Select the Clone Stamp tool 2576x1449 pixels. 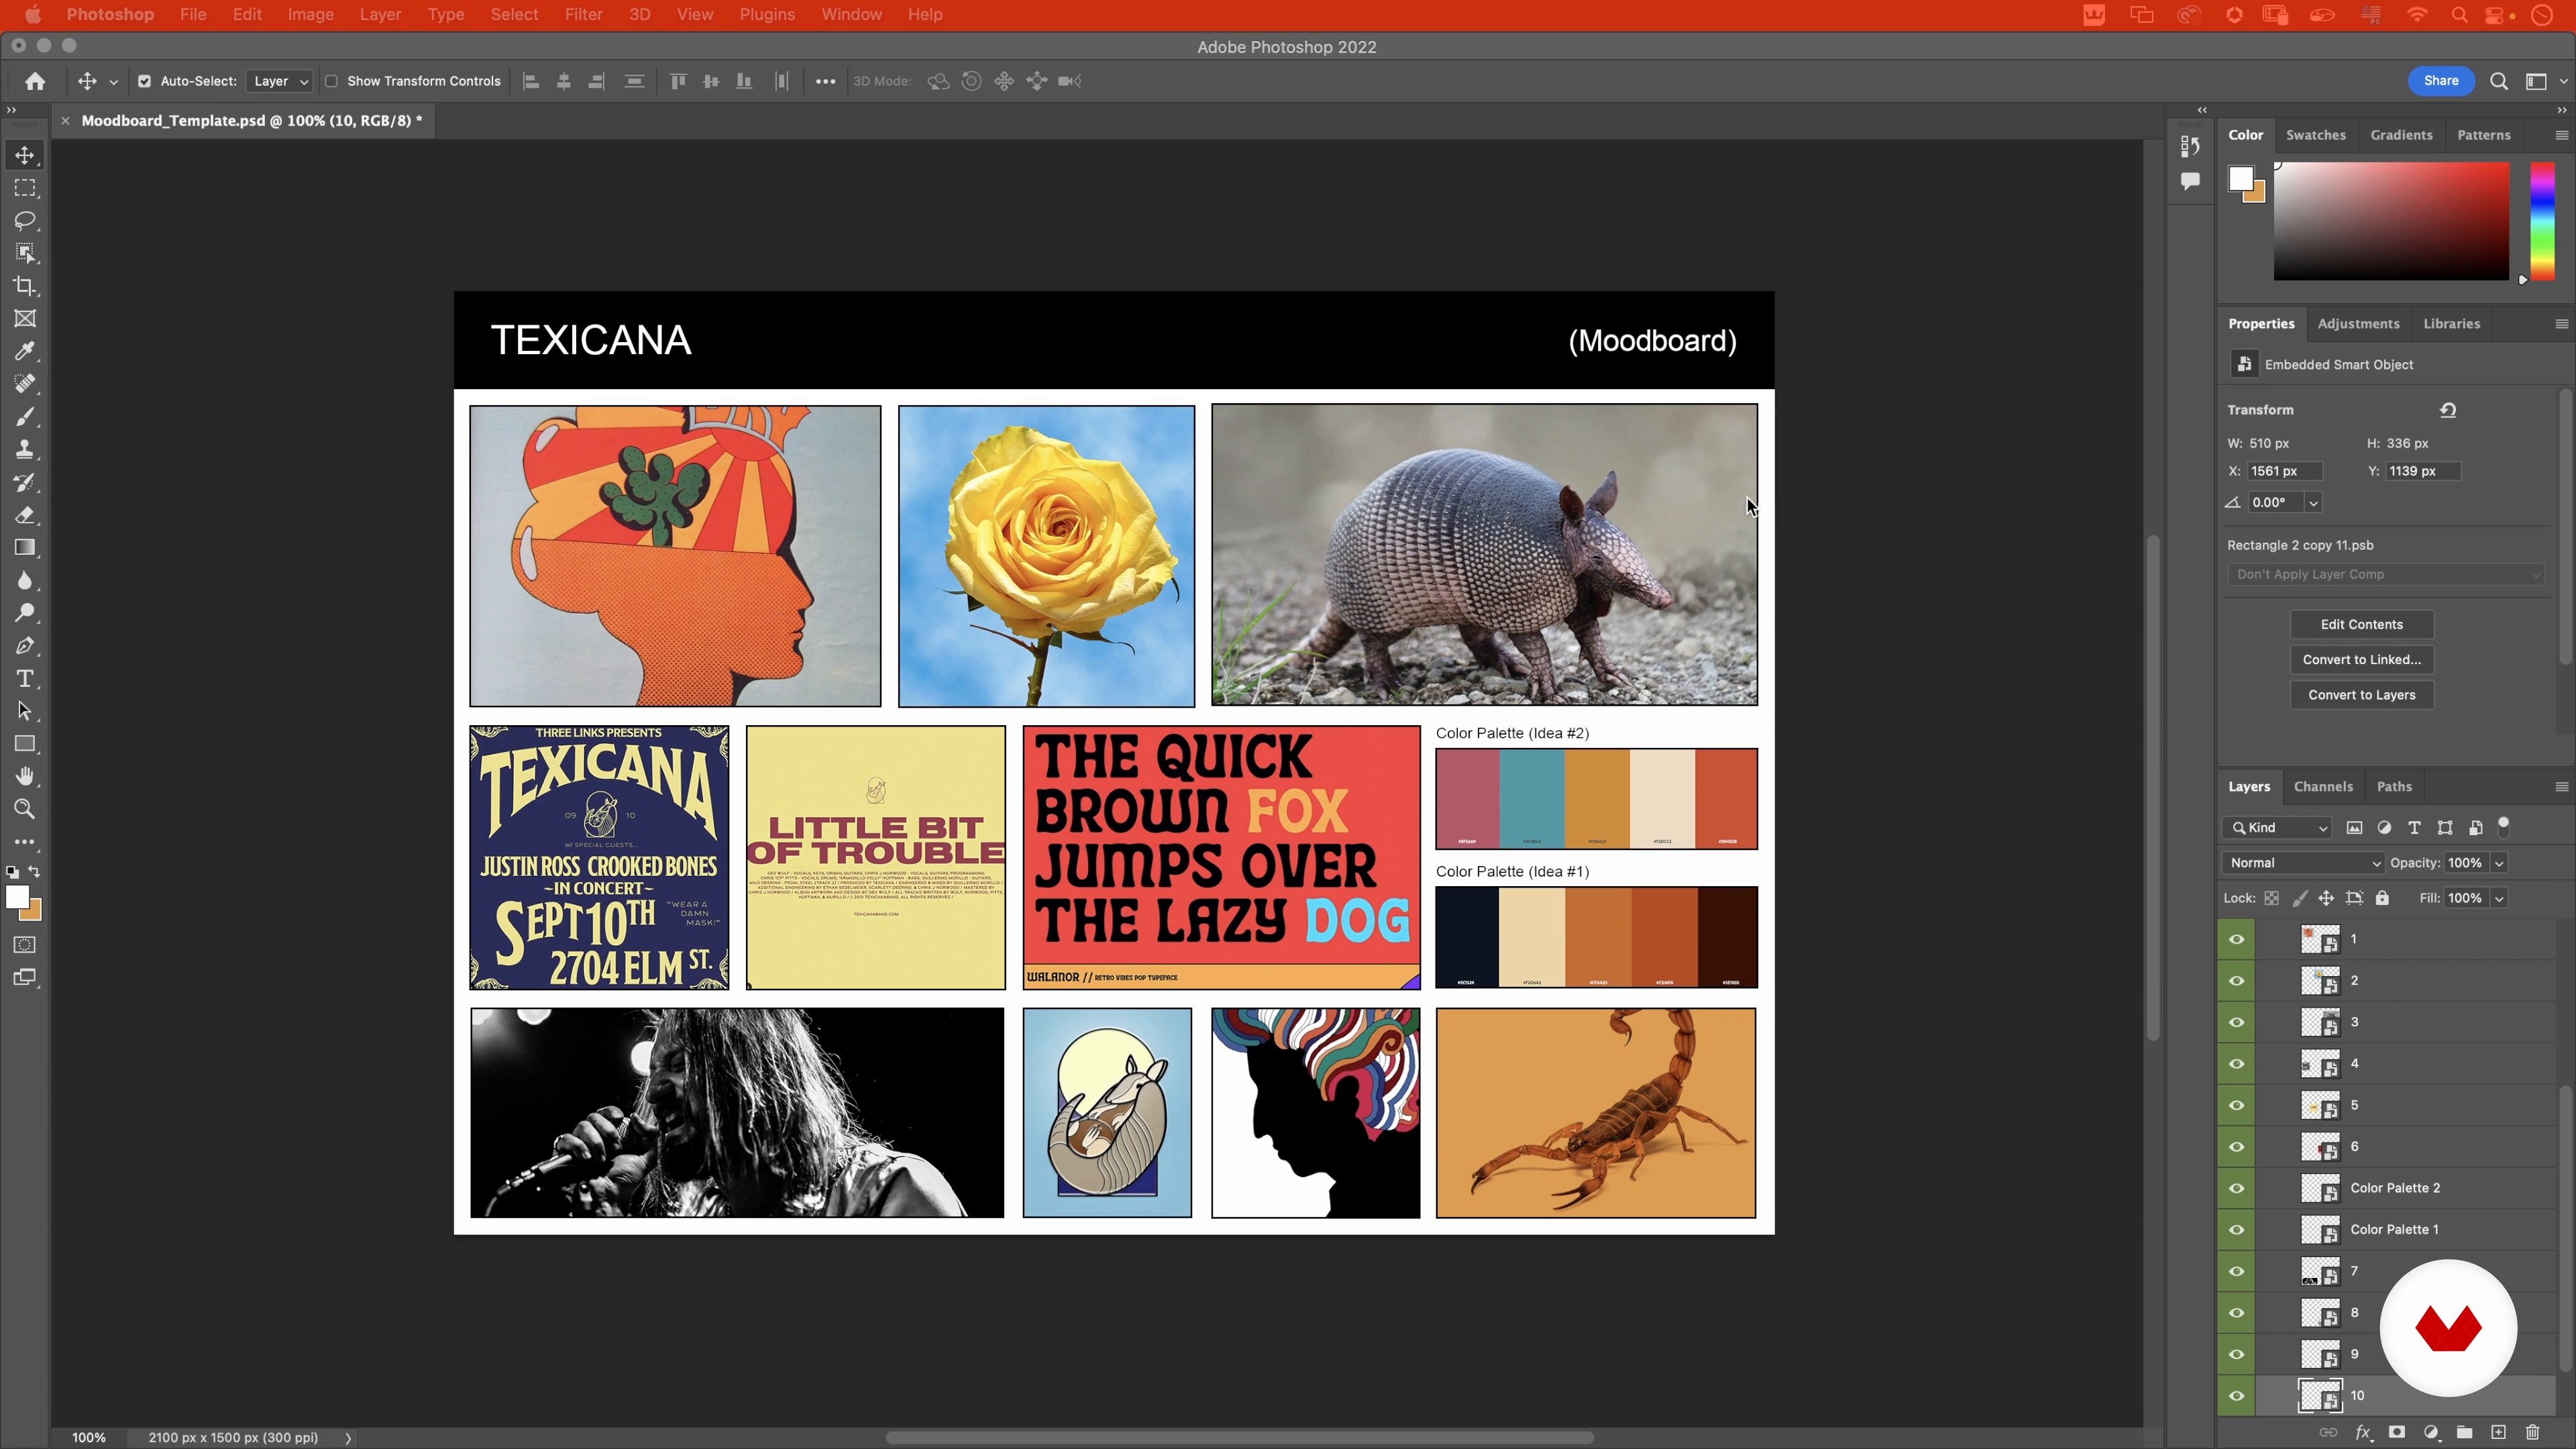(x=25, y=449)
